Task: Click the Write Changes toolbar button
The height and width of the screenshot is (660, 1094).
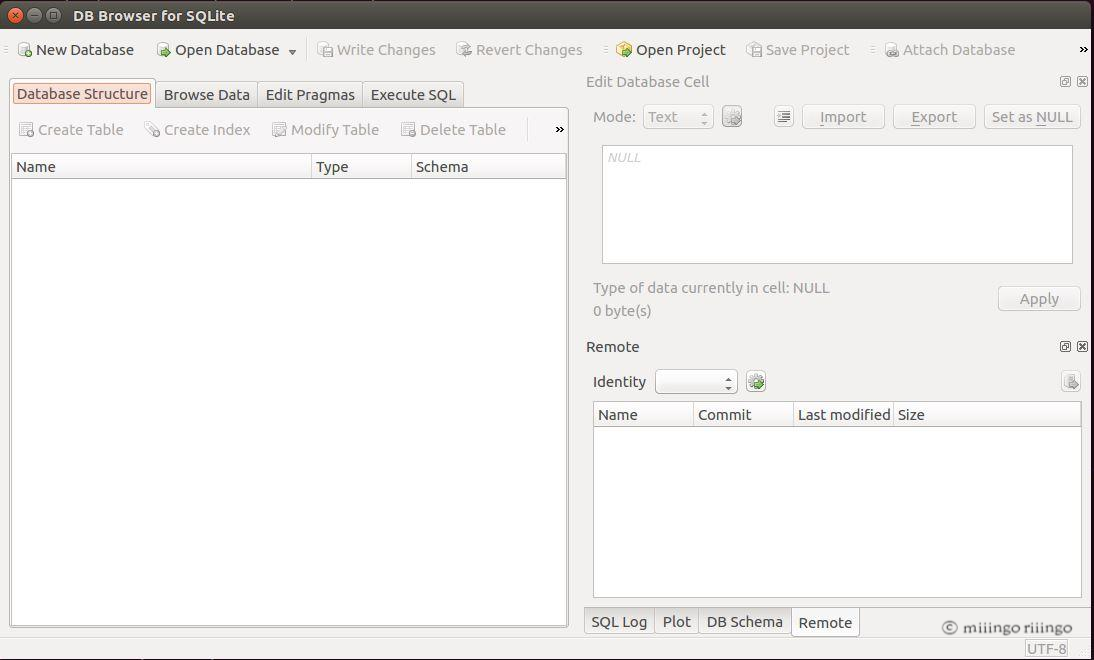Action: (x=376, y=50)
